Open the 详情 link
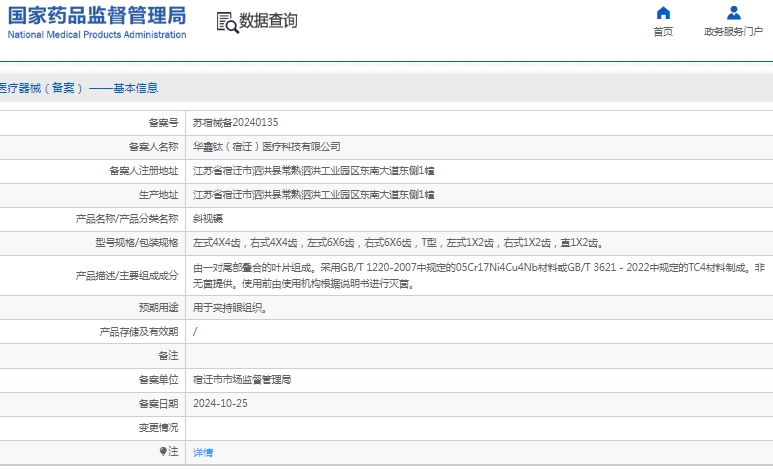The height and width of the screenshot is (470, 773). coord(203,452)
